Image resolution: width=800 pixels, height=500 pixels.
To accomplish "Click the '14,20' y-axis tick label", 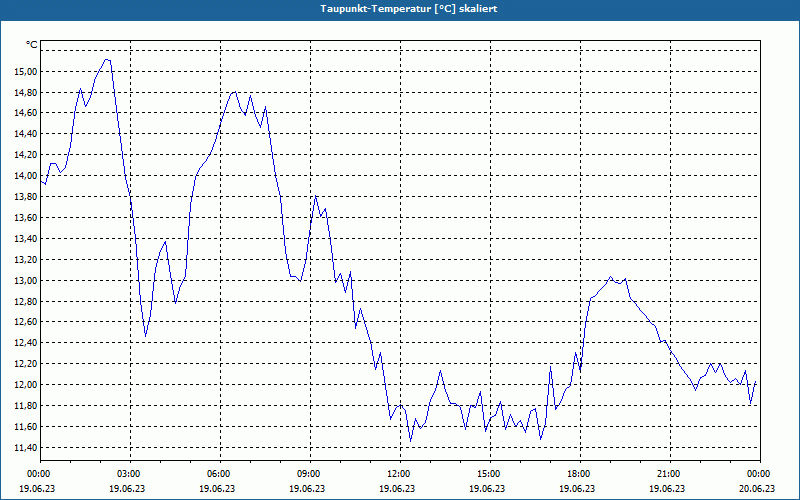I will coord(26,155).
